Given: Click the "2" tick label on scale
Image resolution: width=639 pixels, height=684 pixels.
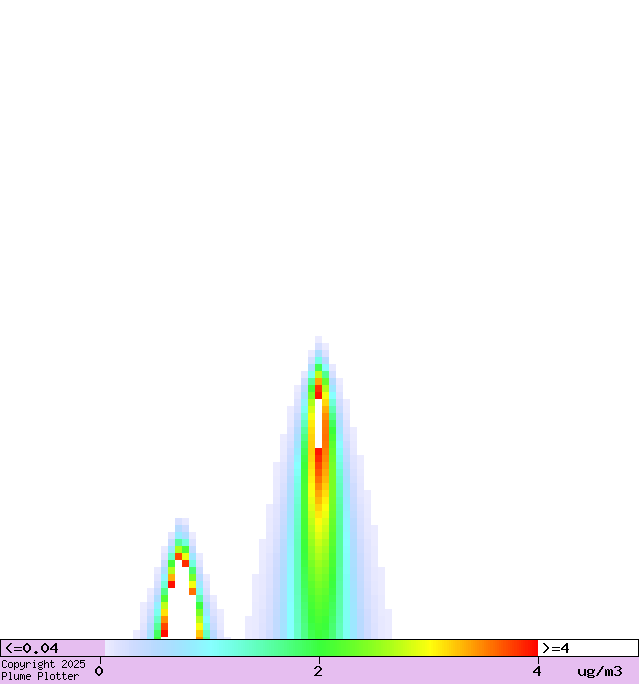Looking at the screenshot, I should coord(318,671).
